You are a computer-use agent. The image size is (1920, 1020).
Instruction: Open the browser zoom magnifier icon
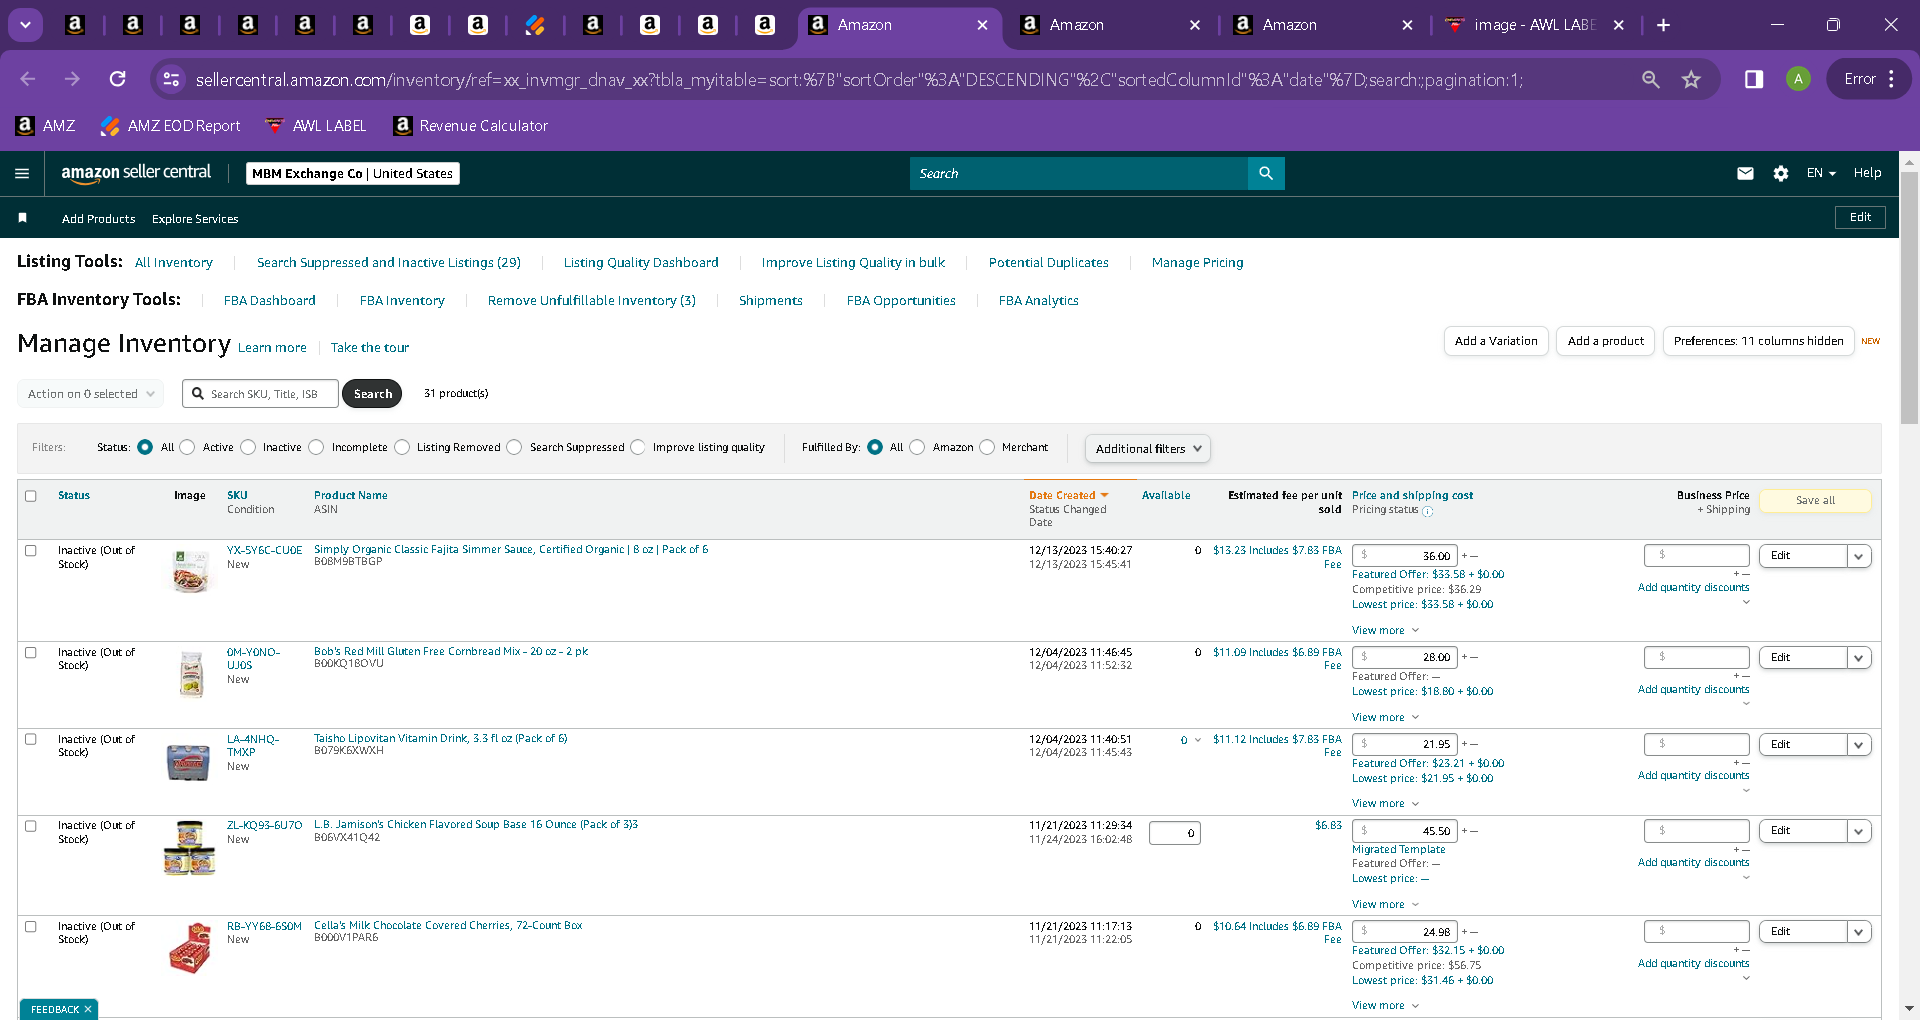(x=1651, y=79)
